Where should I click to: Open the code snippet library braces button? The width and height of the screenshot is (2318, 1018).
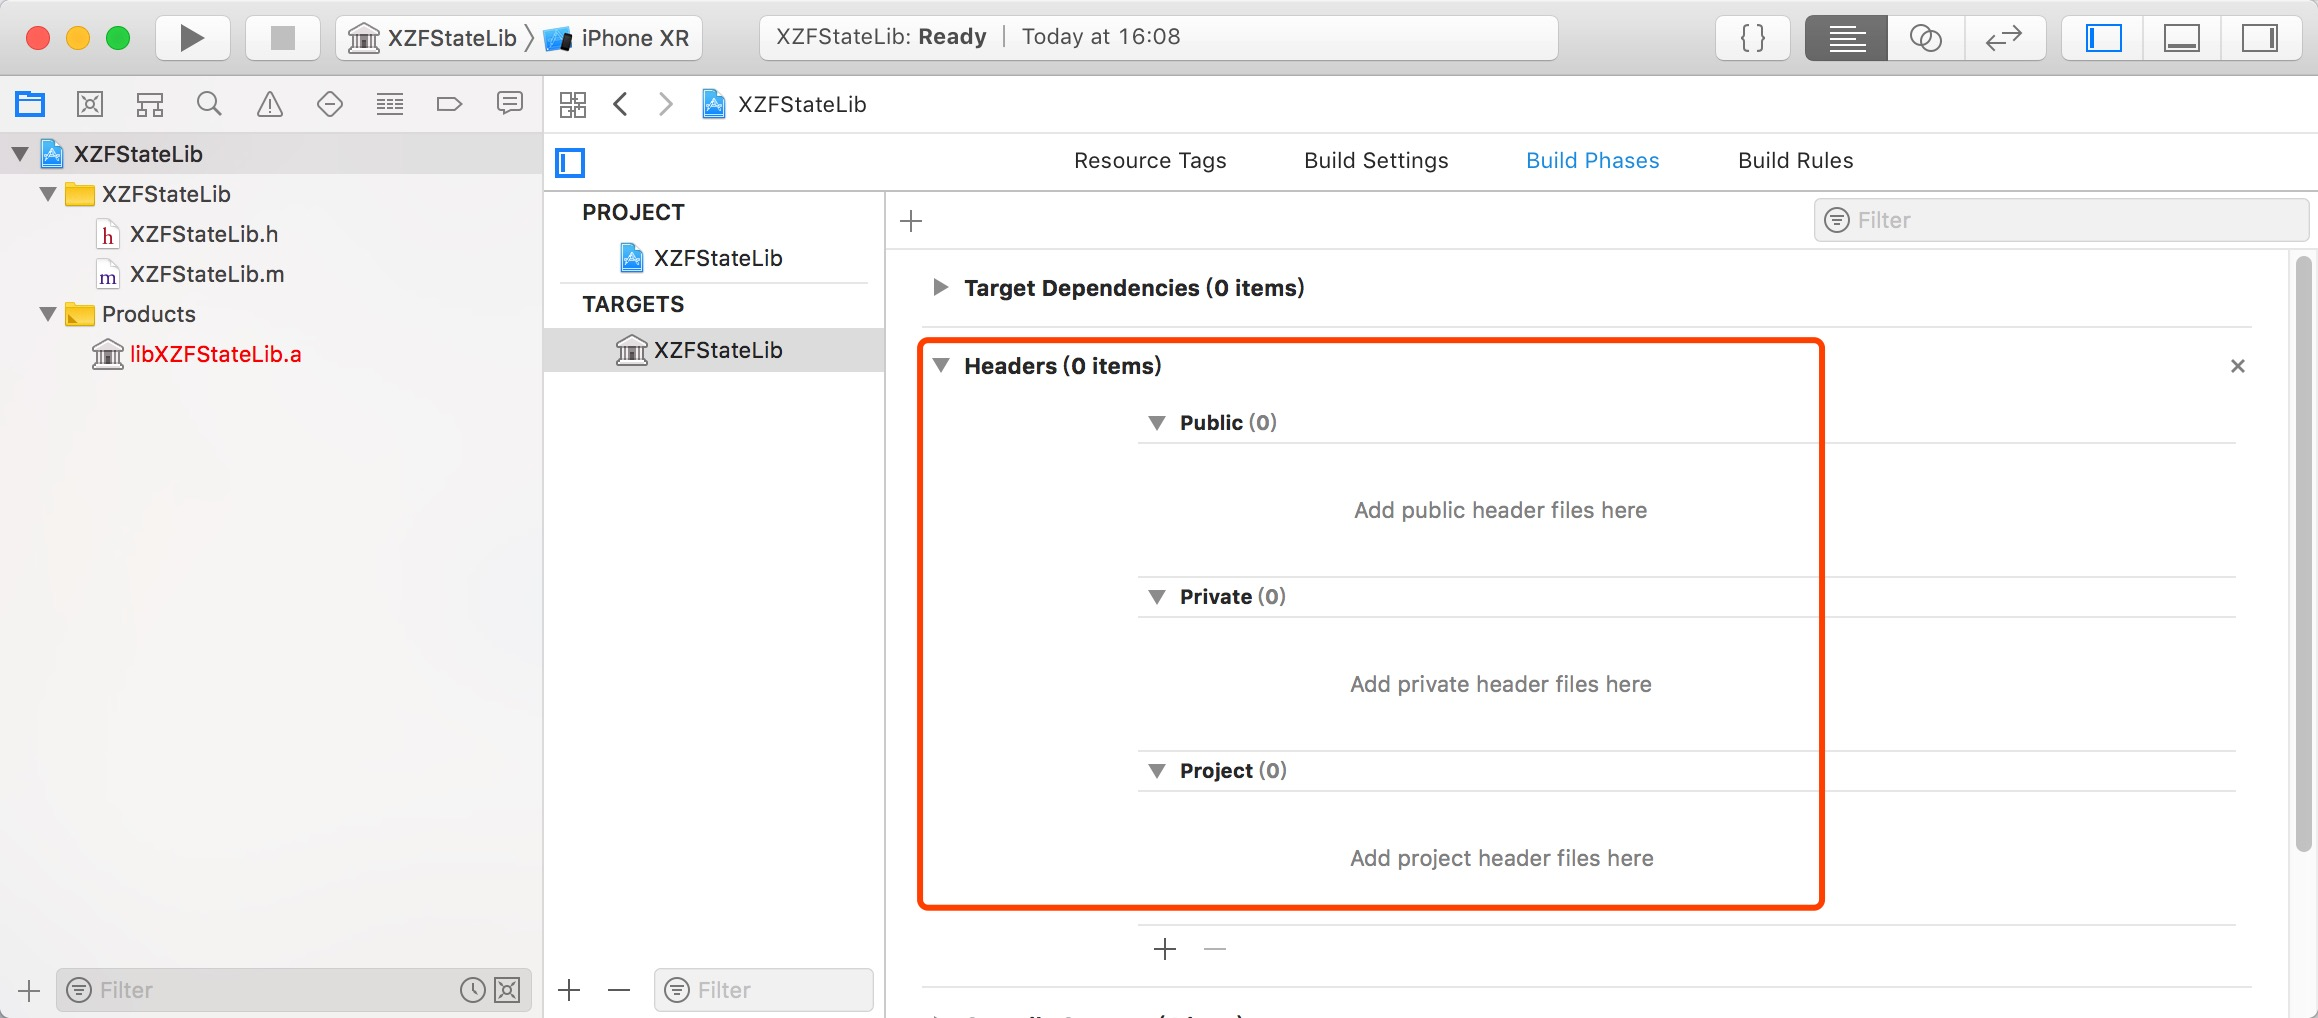pyautogui.click(x=1752, y=38)
